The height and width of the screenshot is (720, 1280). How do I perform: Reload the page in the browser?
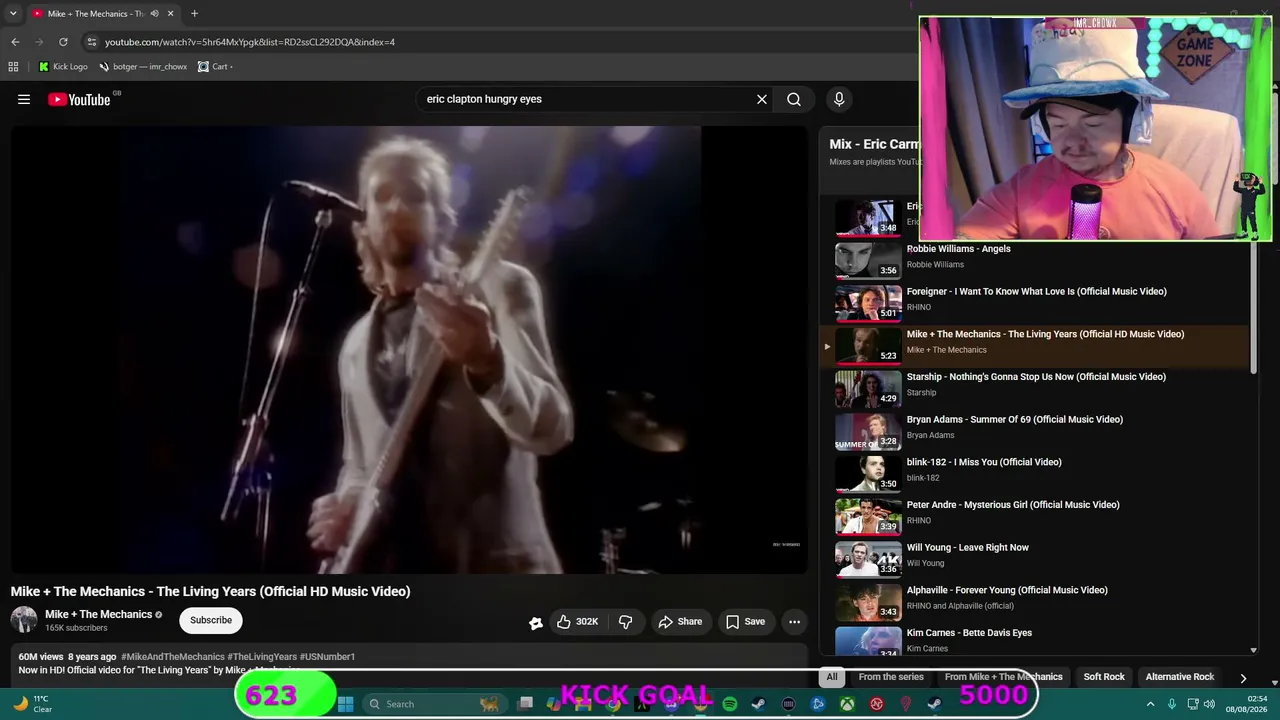pyautogui.click(x=63, y=42)
